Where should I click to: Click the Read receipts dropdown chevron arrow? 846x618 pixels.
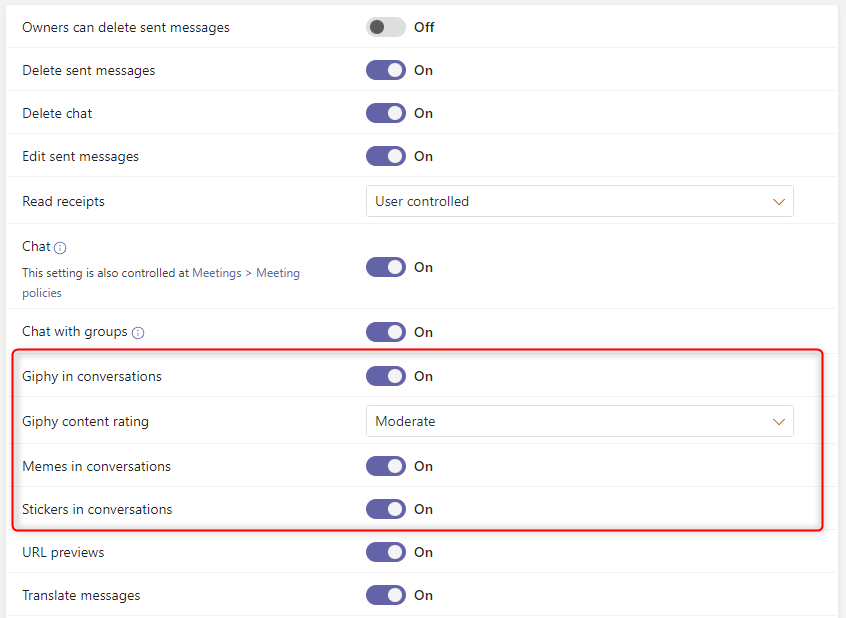779,201
